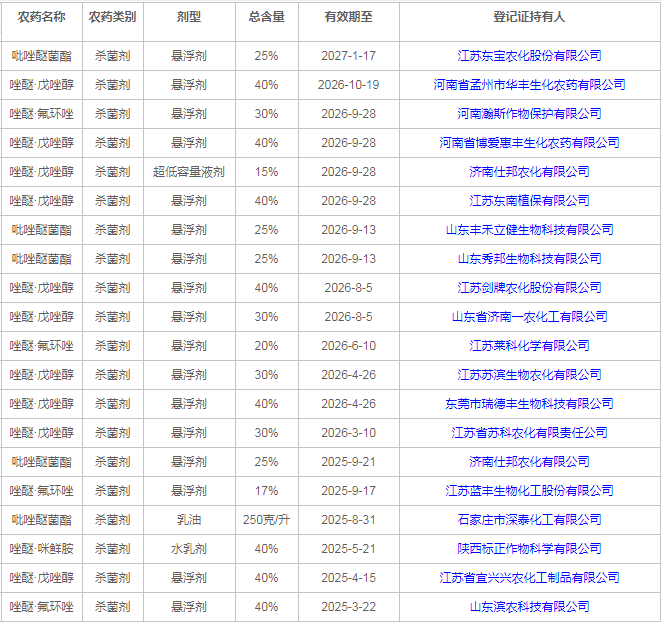
Task: Click the 山东滨农科技有限公司 link
Action: click(x=529, y=607)
